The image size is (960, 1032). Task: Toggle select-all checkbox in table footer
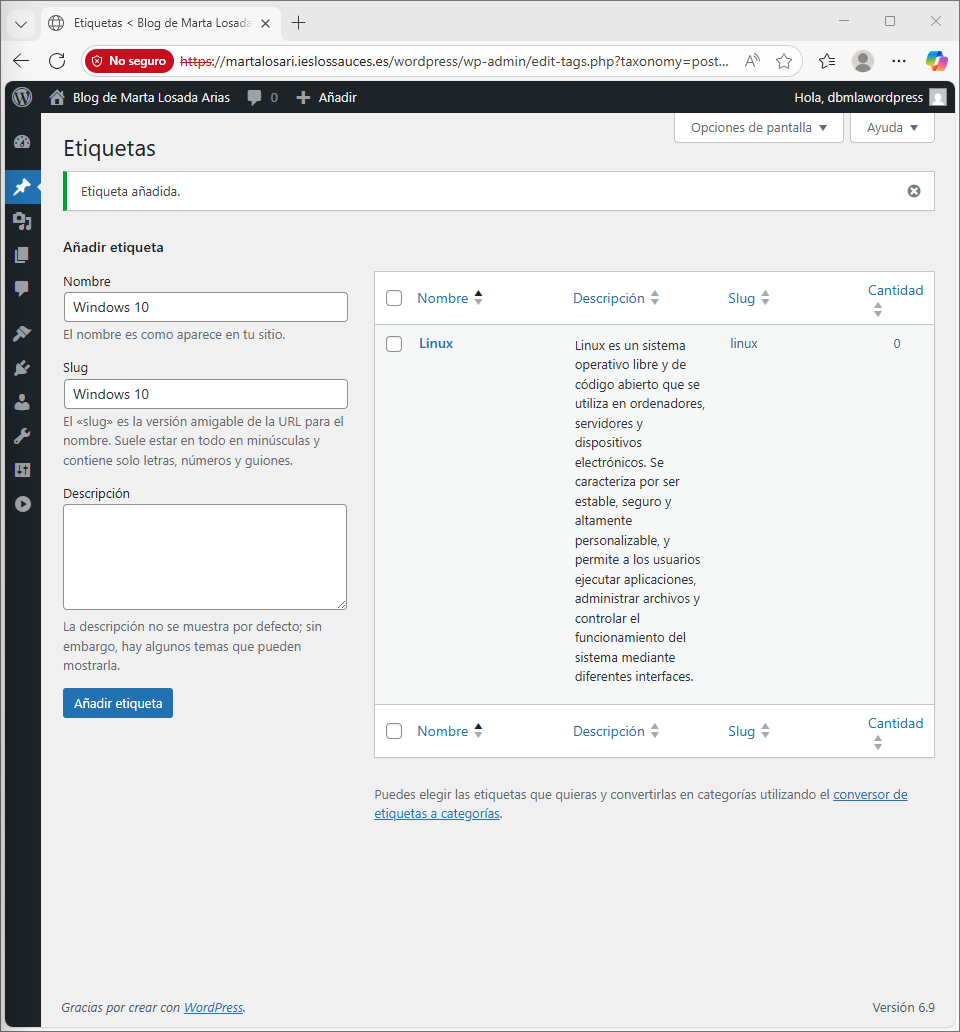[394, 731]
